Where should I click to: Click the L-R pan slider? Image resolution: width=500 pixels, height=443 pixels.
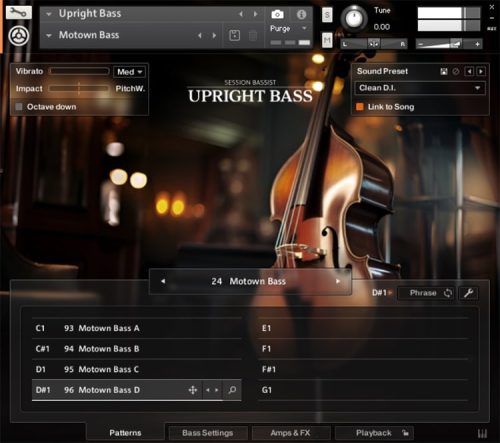[373, 44]
